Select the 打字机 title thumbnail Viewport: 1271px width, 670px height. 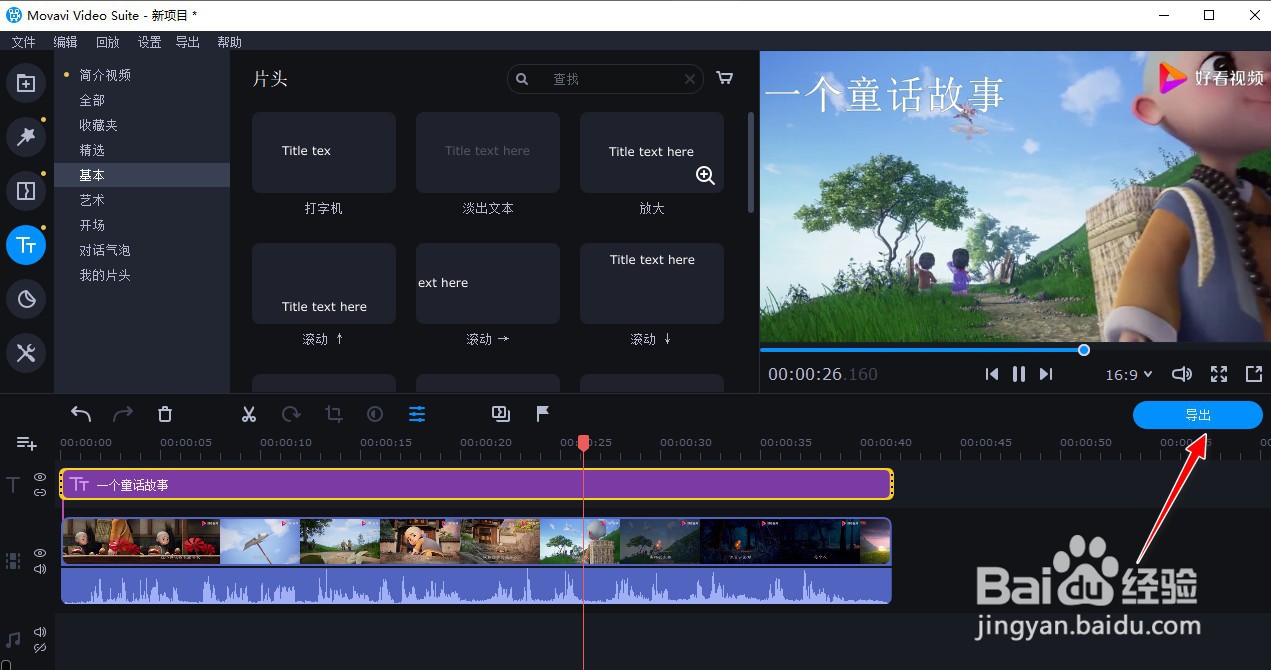(x=324, y=152)
